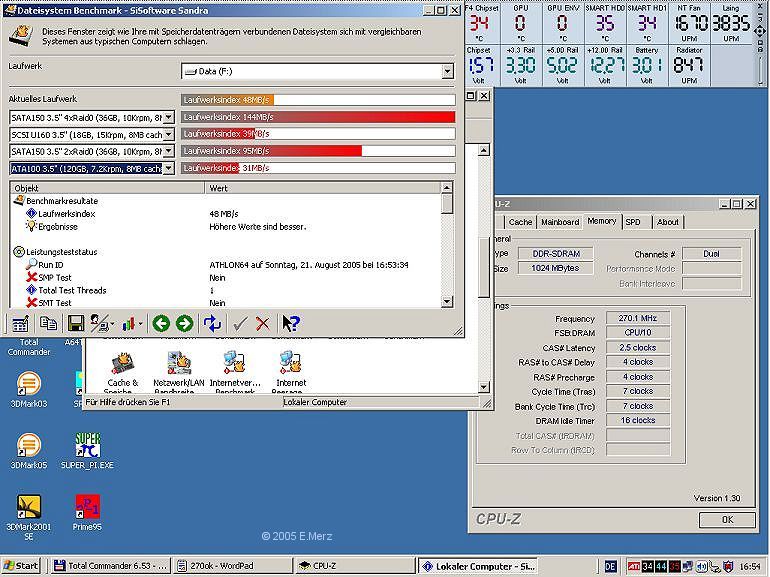
Task: Open the SATA150 4xRaid0 comparison dropdown
Action: point(168,117)
